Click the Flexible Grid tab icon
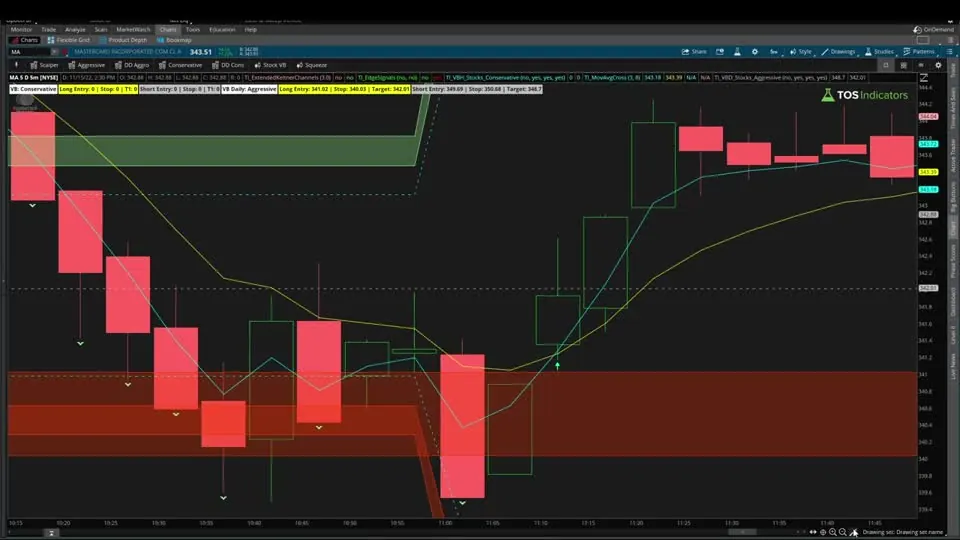Viewport: 960px width, 540px height. [x=51, y=40]
